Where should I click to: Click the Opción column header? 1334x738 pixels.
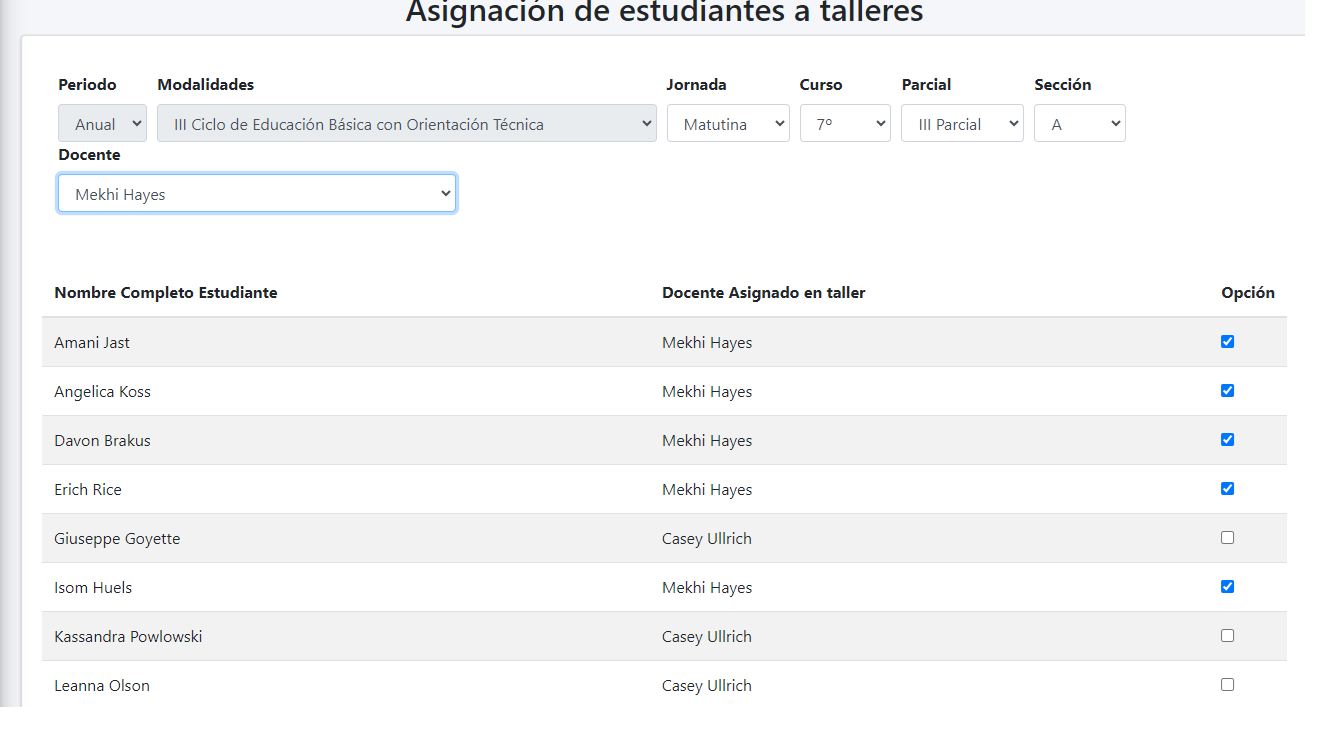pyautogui.click(x=1248, y=293)
